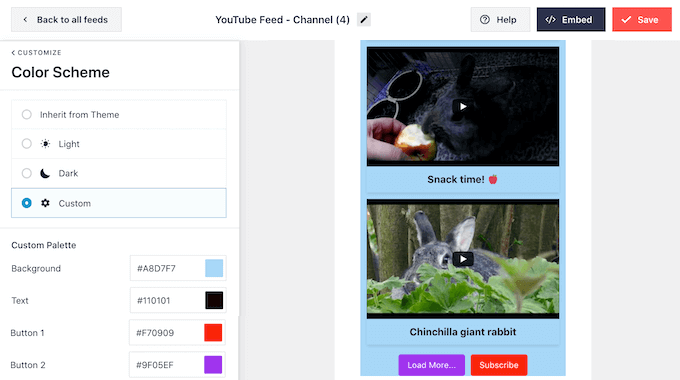Click the checkmark icon in Save
This screenshot has height=380, width=680.
pos(626,20)
